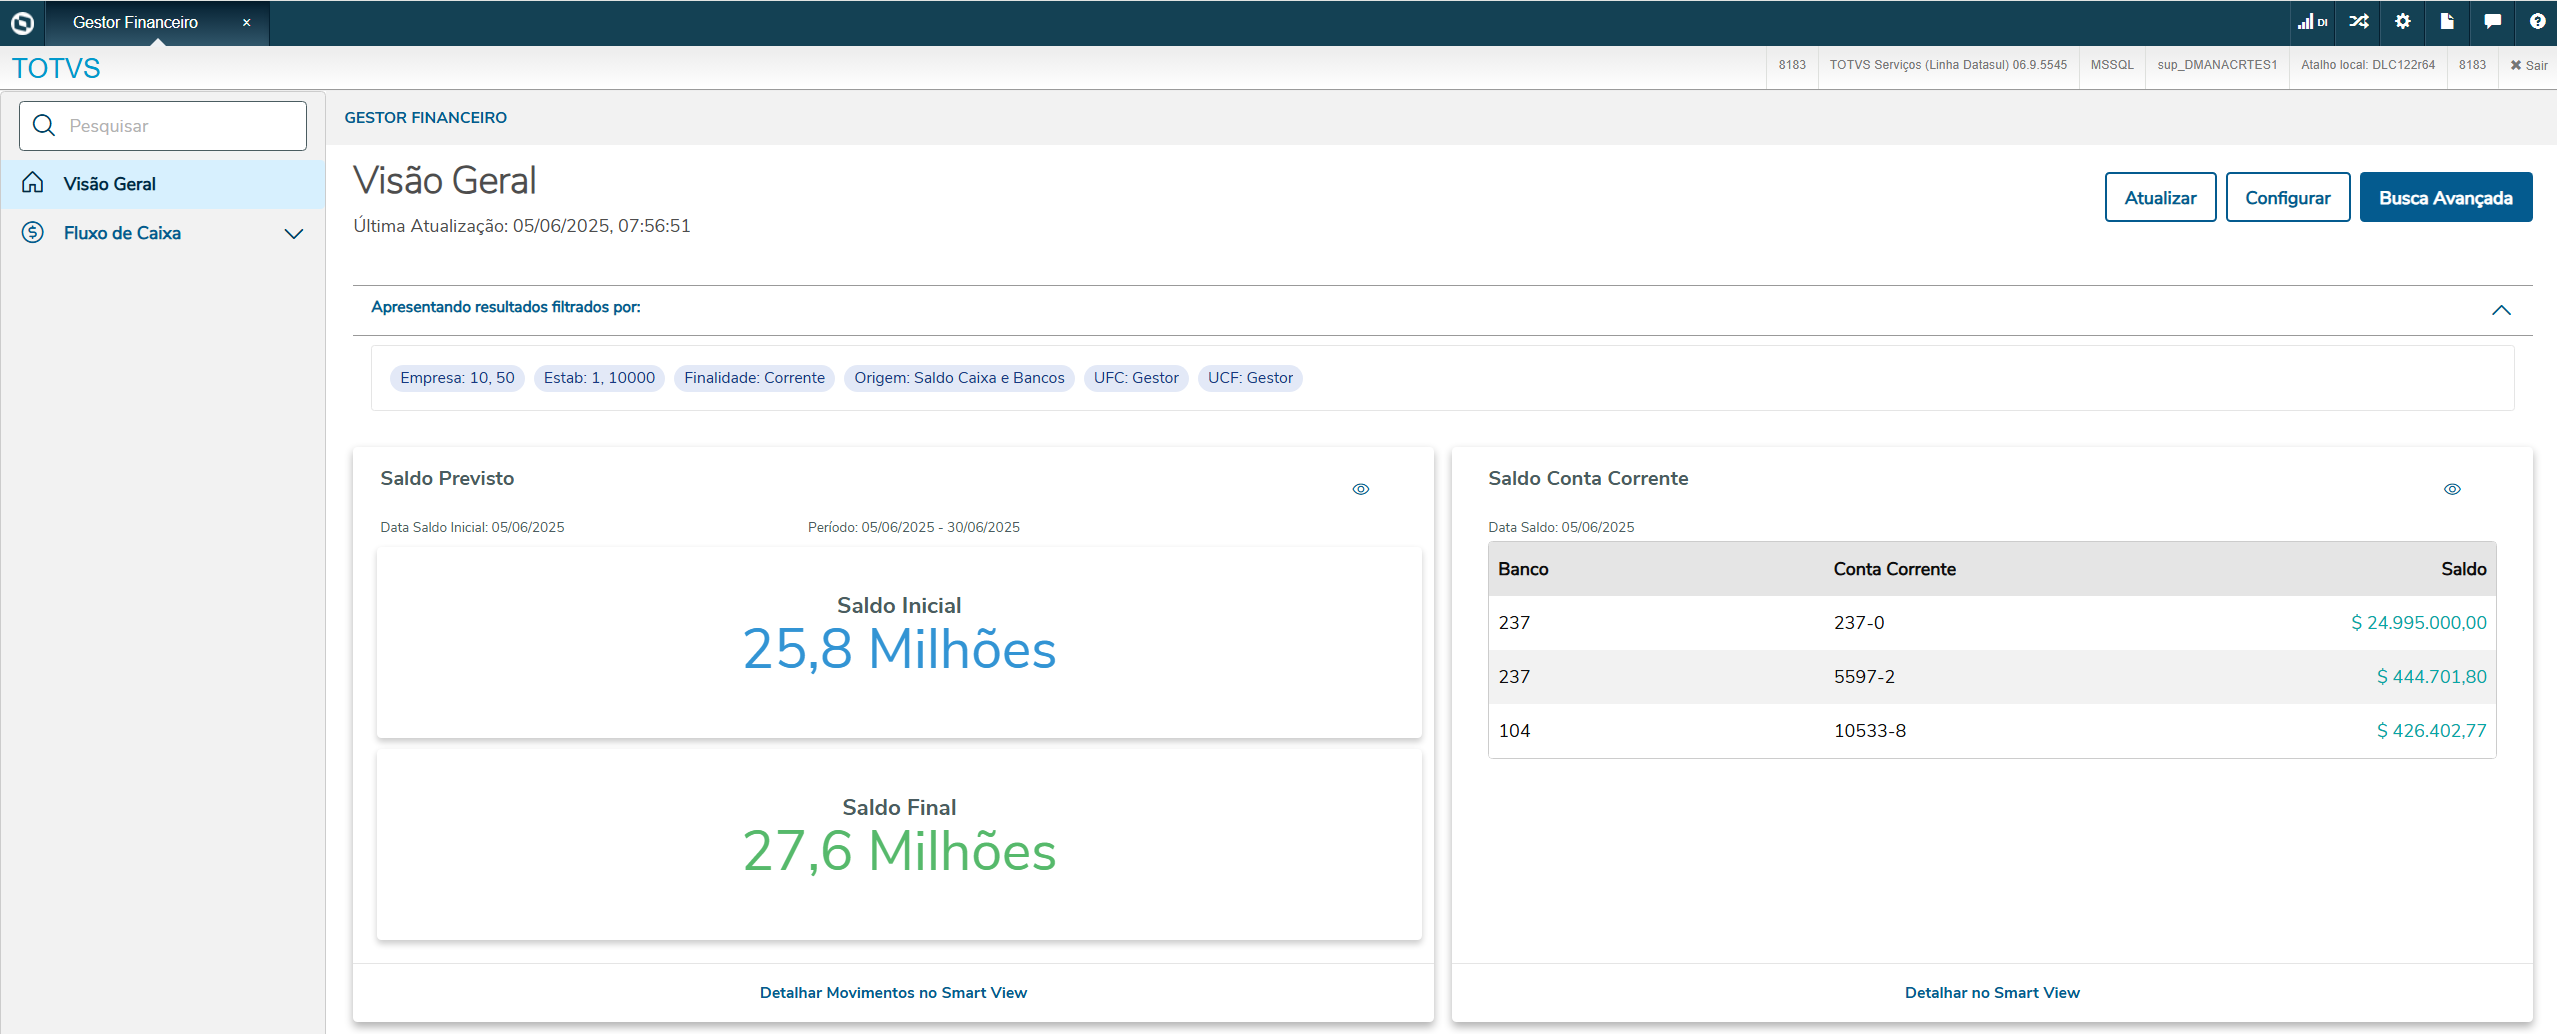Collapse the filtered results section chevron
The image size is (2557, 1034).
[2501, 310]
